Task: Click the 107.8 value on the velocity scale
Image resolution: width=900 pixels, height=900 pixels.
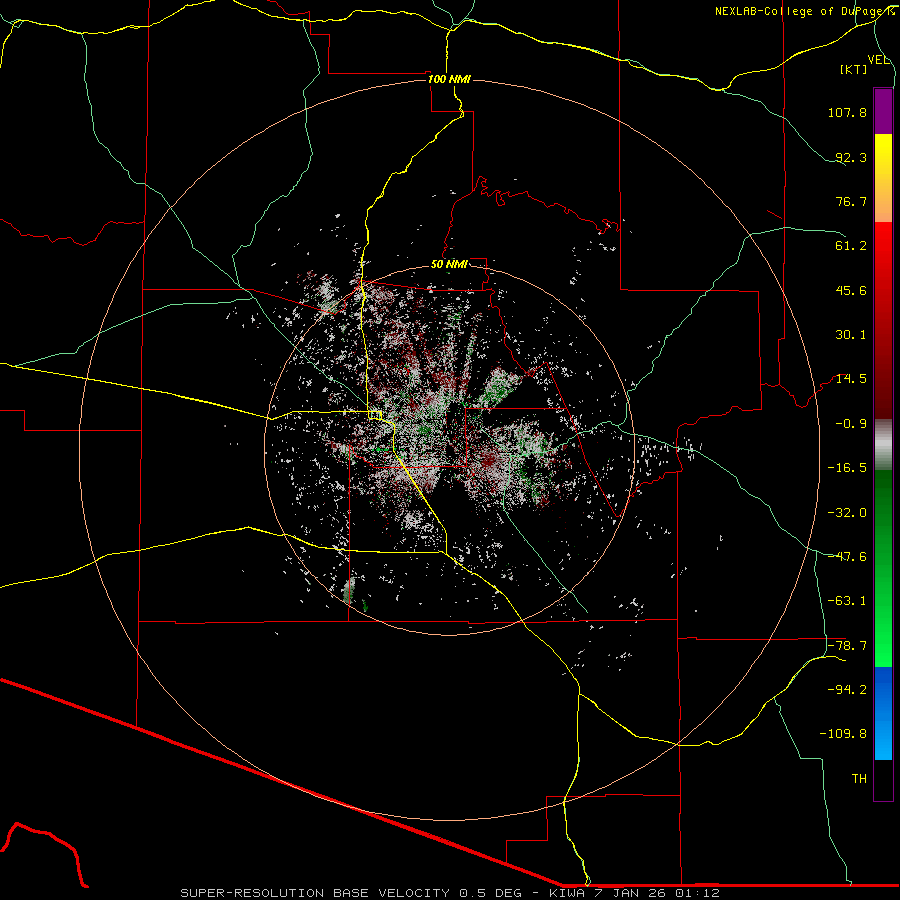Action: [847, 112]
